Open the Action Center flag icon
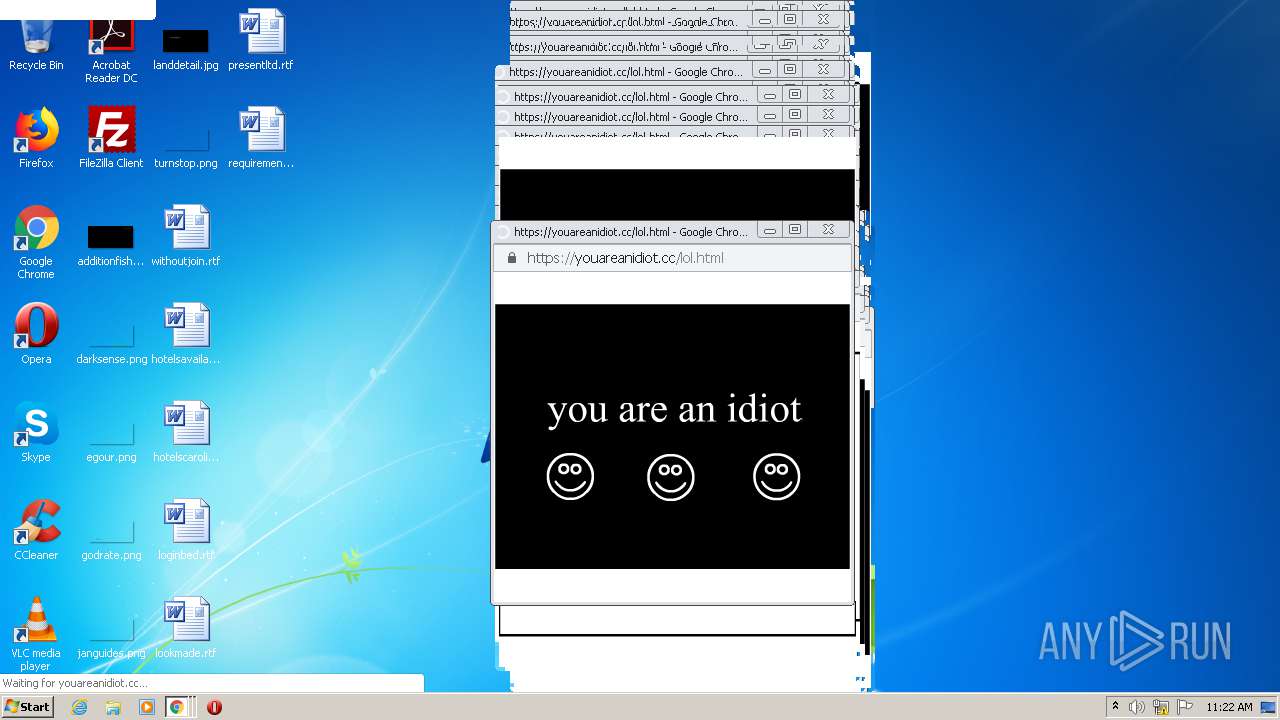 (1185, 707)
